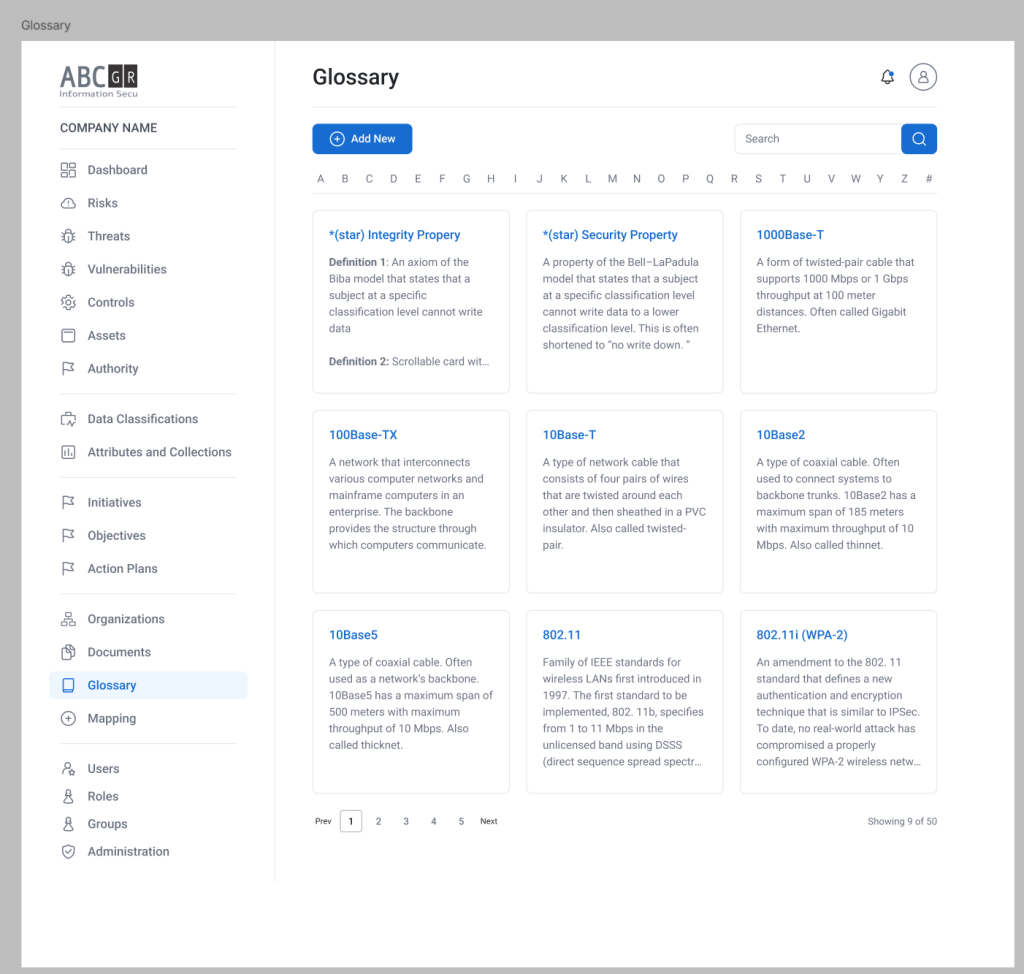Go to page 3 of results

pos(406,821)
